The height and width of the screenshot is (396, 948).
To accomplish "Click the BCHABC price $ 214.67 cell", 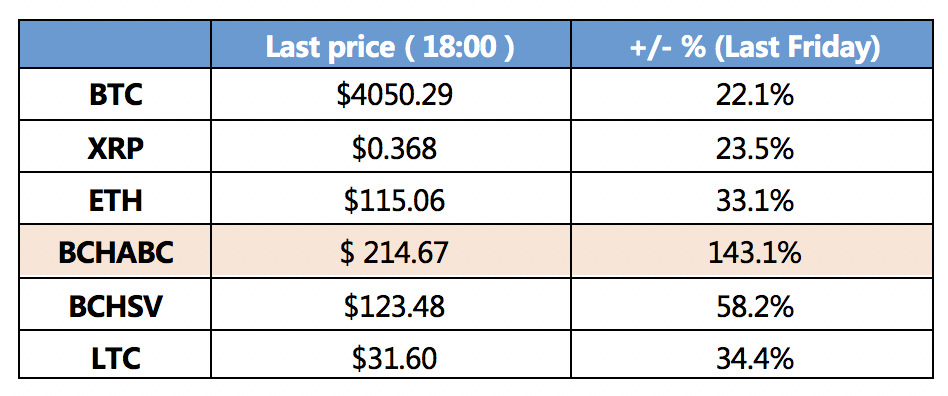I will coord(391,252).
